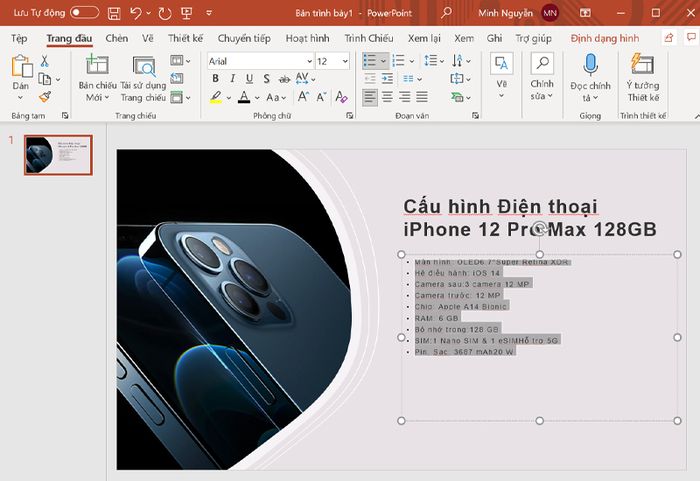700x481 pixels.
Task: Toggle bullet list button
Action: 370,60
